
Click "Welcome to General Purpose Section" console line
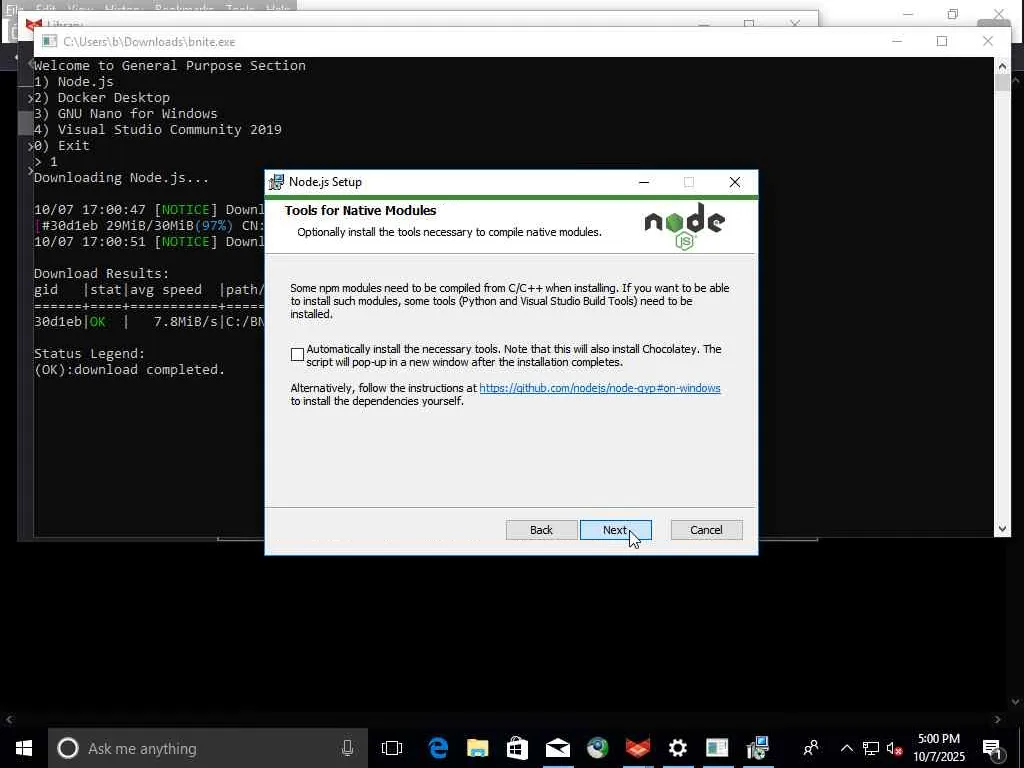click(170, 65)
